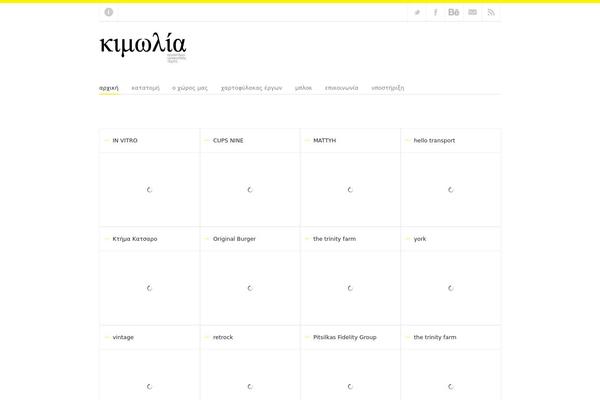Click the κιμωλία logo
600x400 pixels.
143,47
